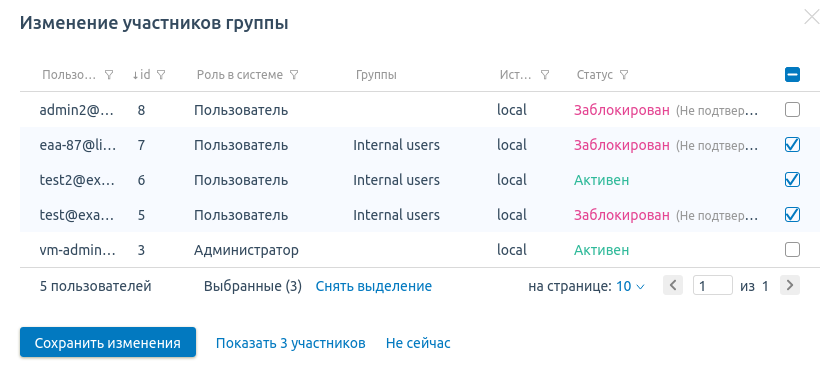Click Internal users in eaa-87 row
Screen dimensions: 840x375
coord(396,145)
